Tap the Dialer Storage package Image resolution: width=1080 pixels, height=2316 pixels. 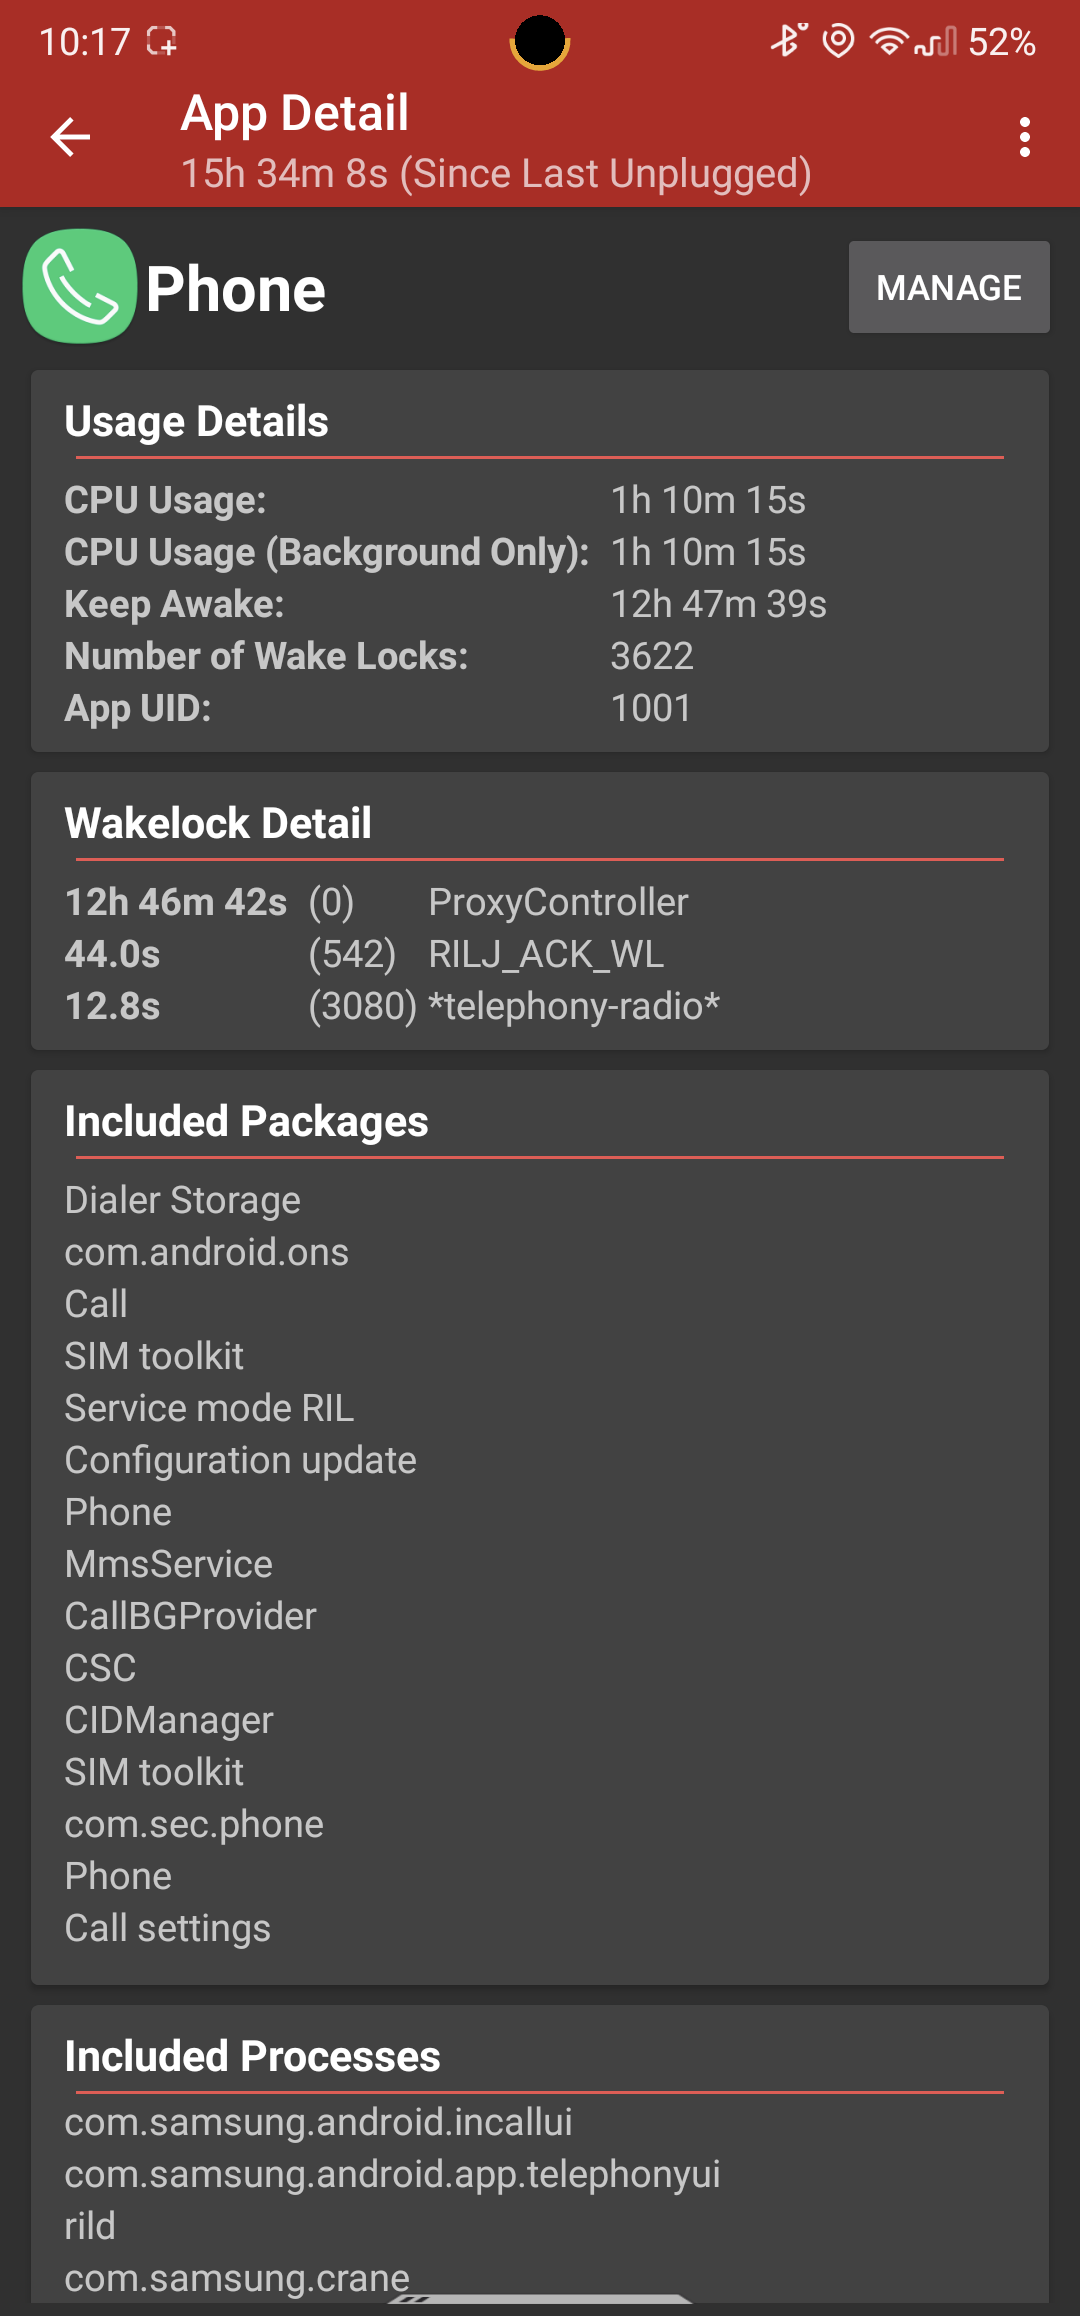coord(182,1200)
